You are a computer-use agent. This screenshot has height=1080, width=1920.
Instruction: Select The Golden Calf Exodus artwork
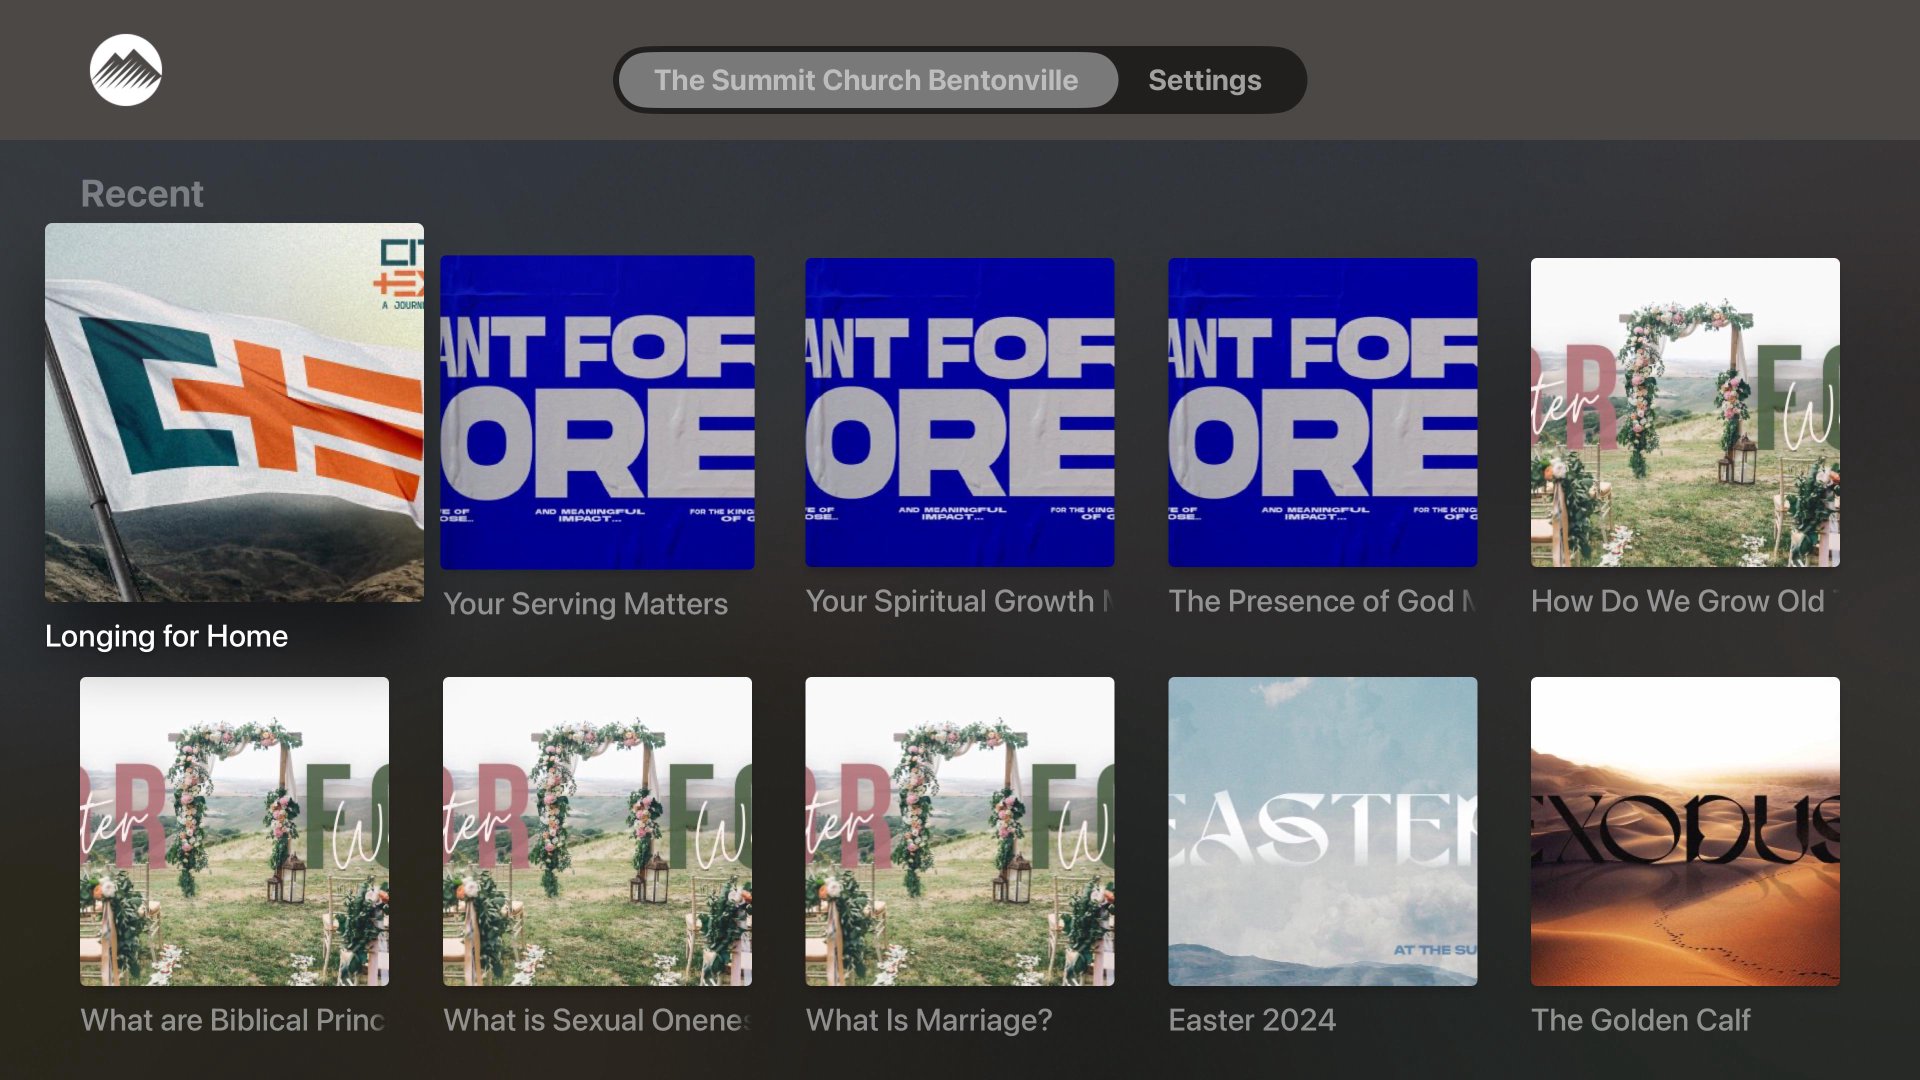(1684, 831)
